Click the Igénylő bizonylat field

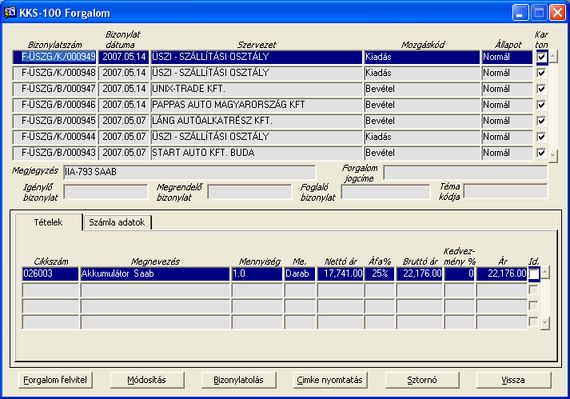click(x=106, y=192)
